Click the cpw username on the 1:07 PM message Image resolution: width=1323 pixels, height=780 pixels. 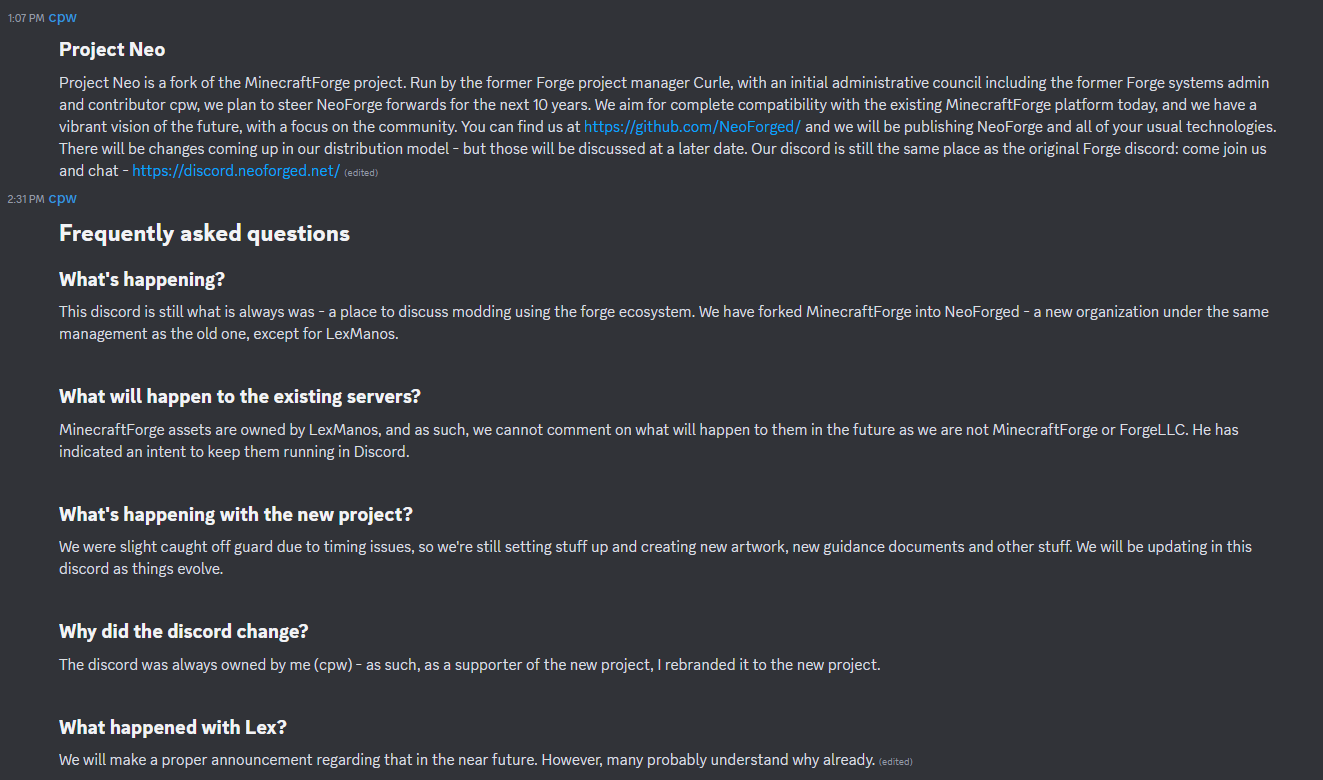click(62, 18)
